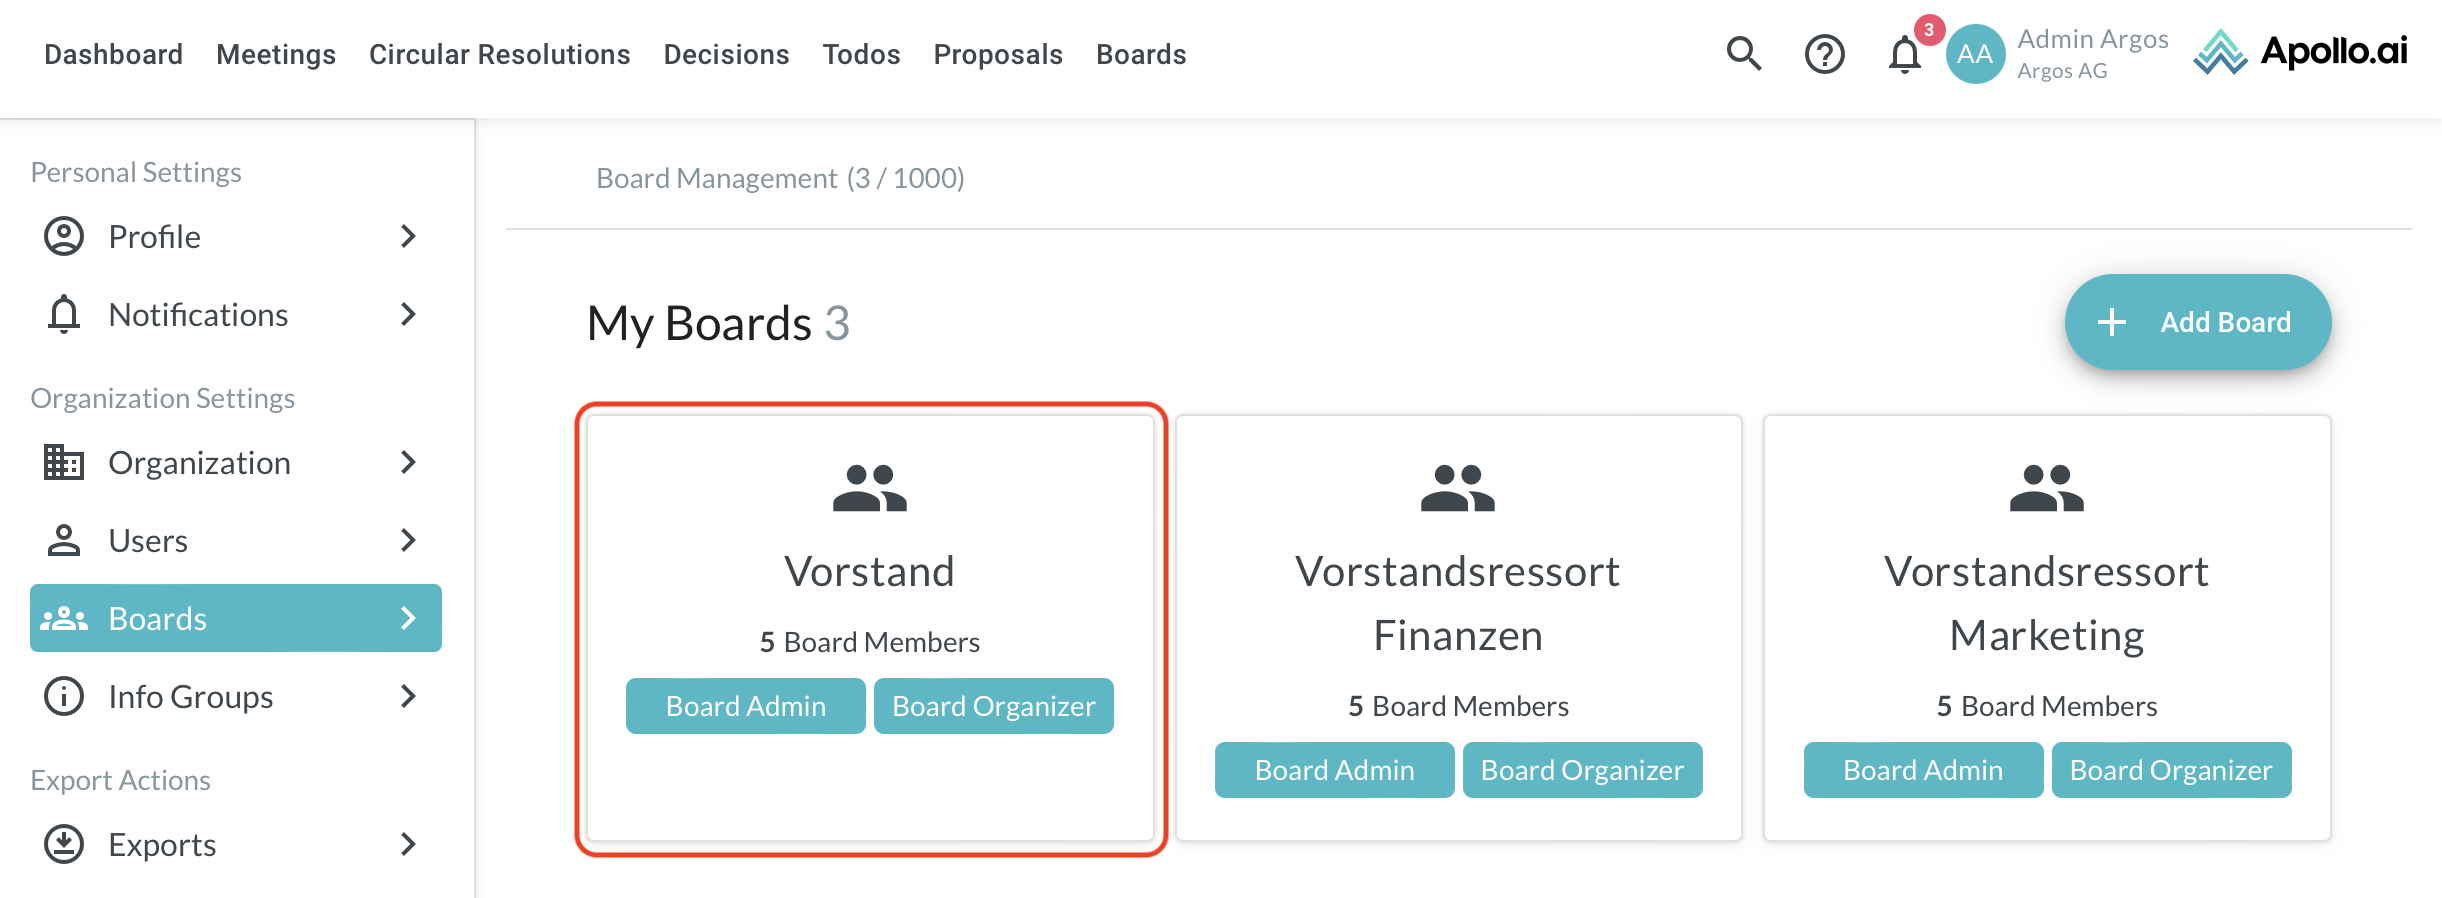Click Board Admin on Vorstand card
Image resolution: width=2442 pixels, height=898 pixels.
(x=745, y=706)
